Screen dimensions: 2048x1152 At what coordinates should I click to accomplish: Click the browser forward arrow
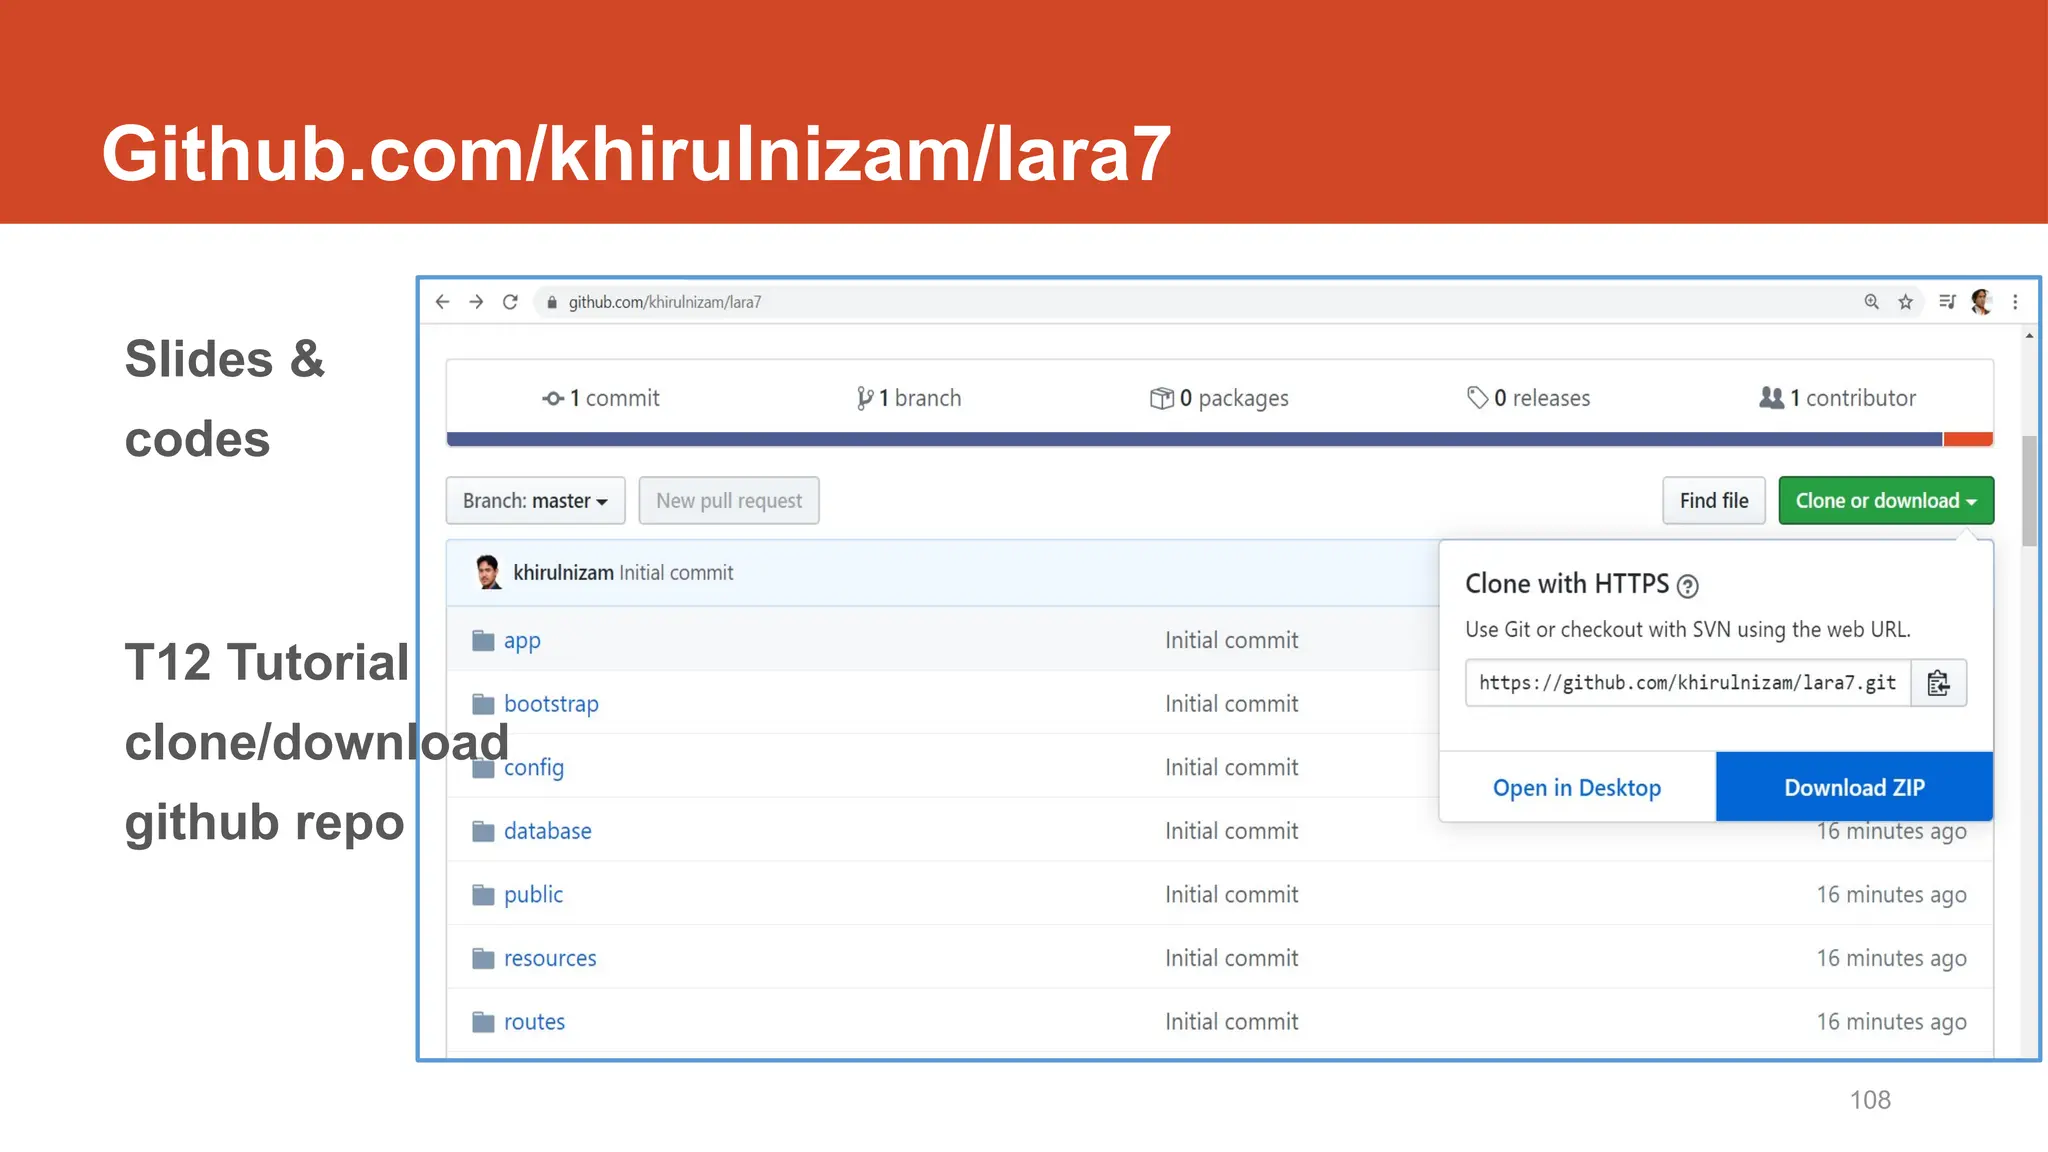[476, 302]
